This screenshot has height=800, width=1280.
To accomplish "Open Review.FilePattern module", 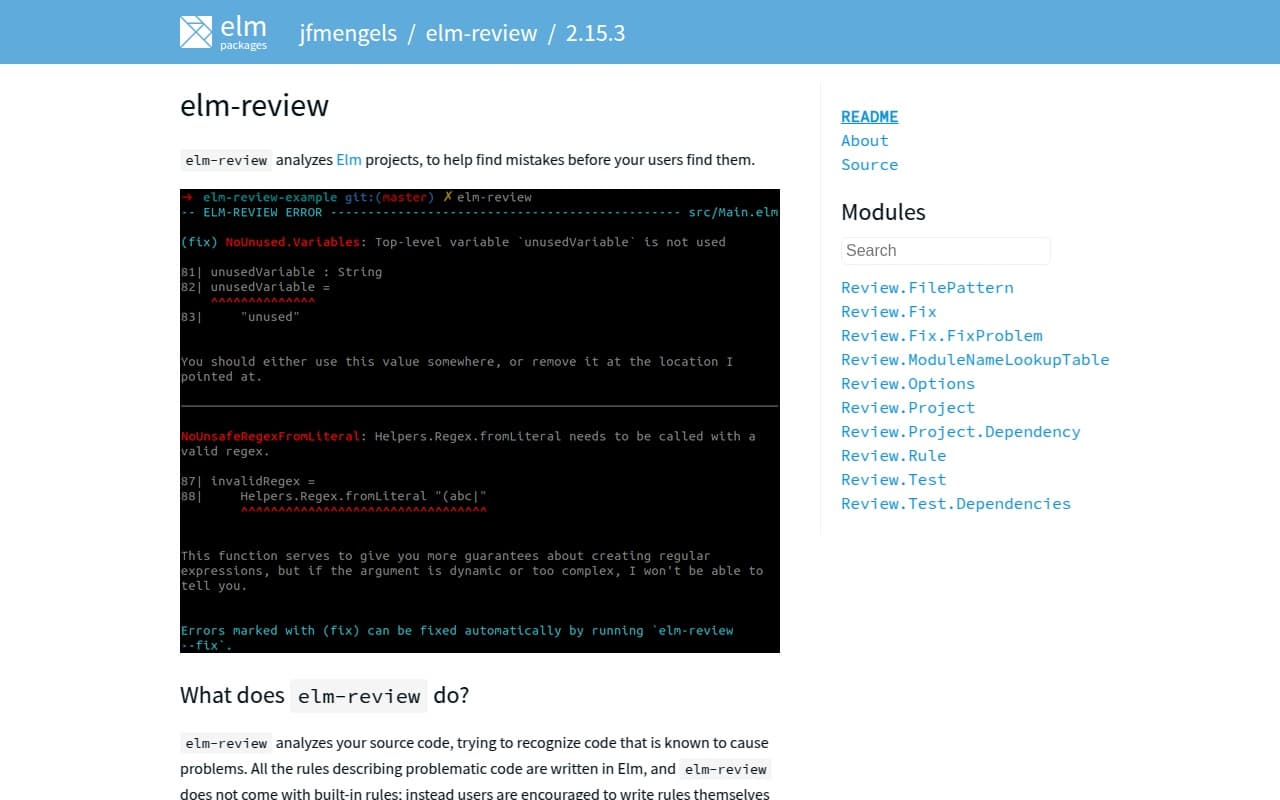I will point(927,288).
